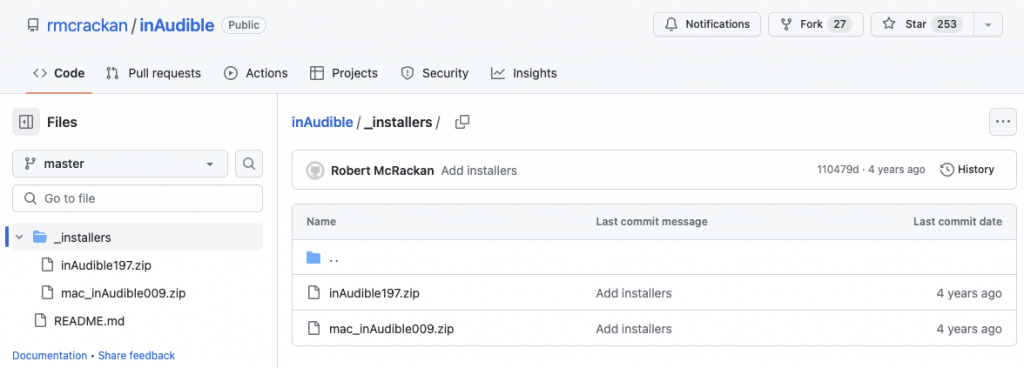1024x368 pixels.
Task: Click 'Add installers' message for mac_inAudible009.zip row
Action: [633, 329]
